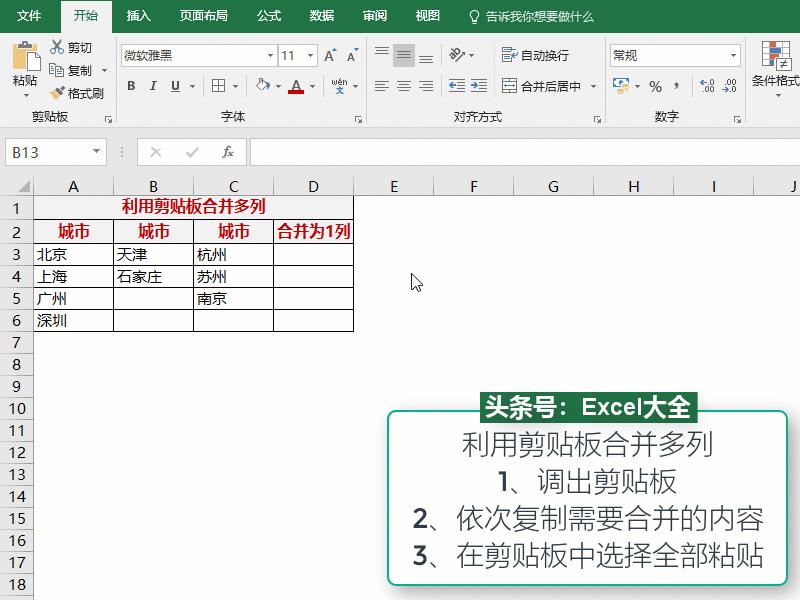The image size is (800, 600).
Task: Open the 数据 ribbon tab
Action: pyautogui.click(x=324, y=15)
